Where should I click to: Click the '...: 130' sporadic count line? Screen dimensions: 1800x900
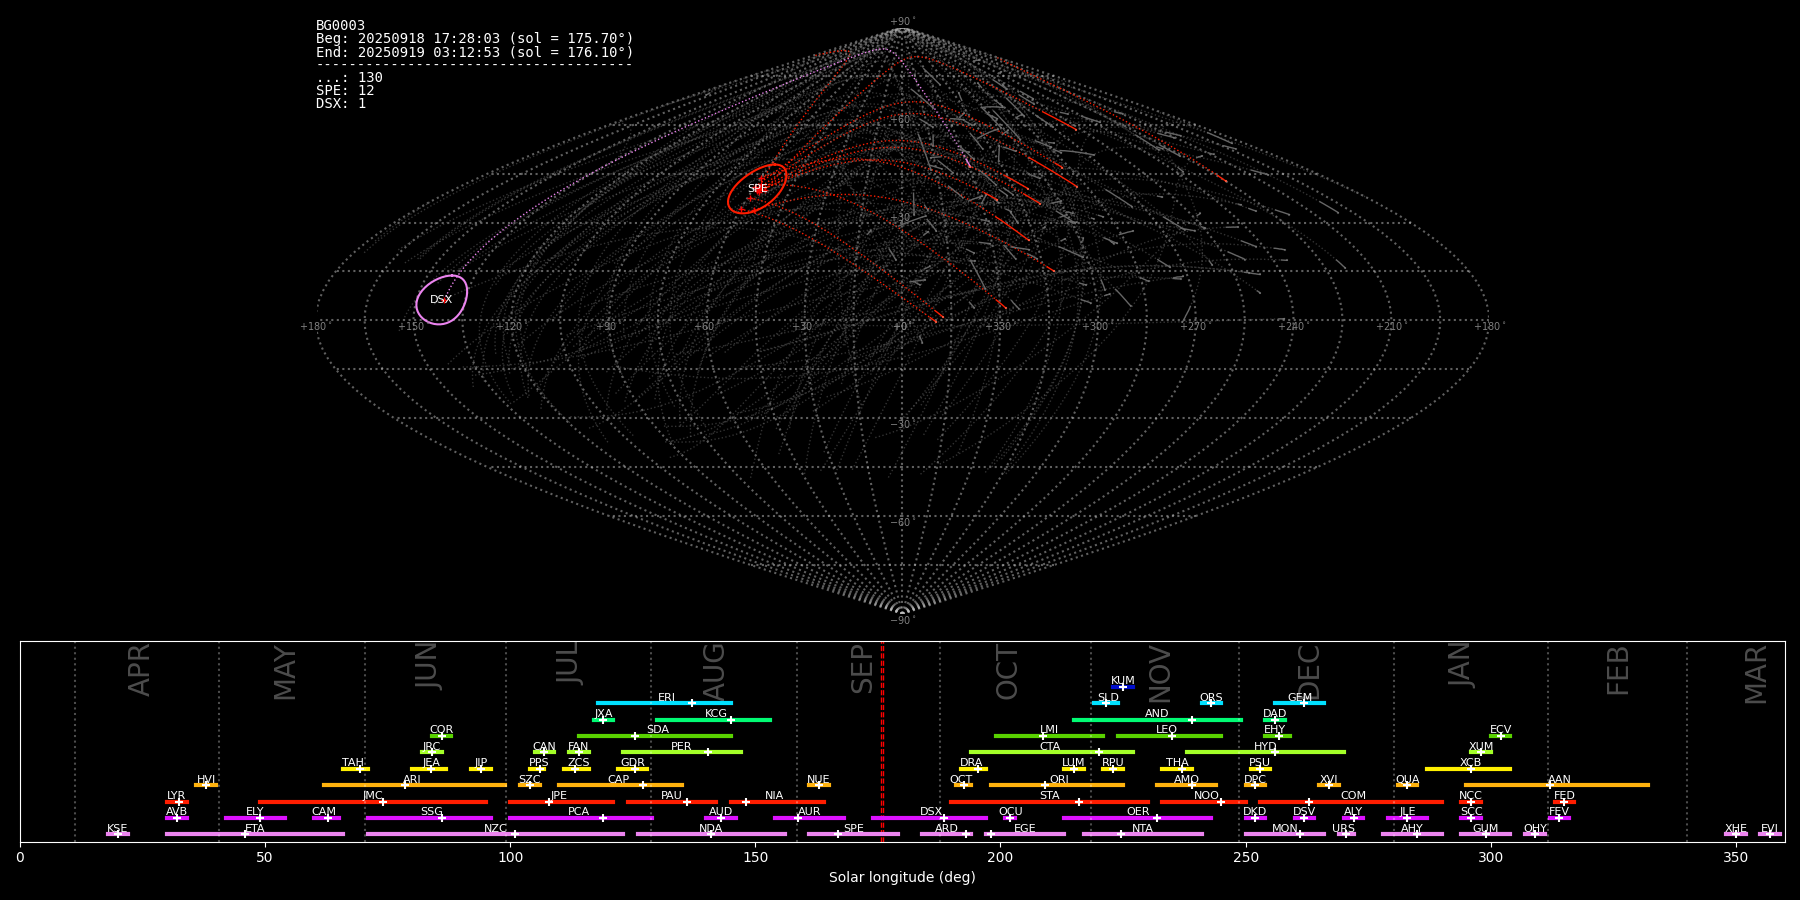tap(349, 78)
